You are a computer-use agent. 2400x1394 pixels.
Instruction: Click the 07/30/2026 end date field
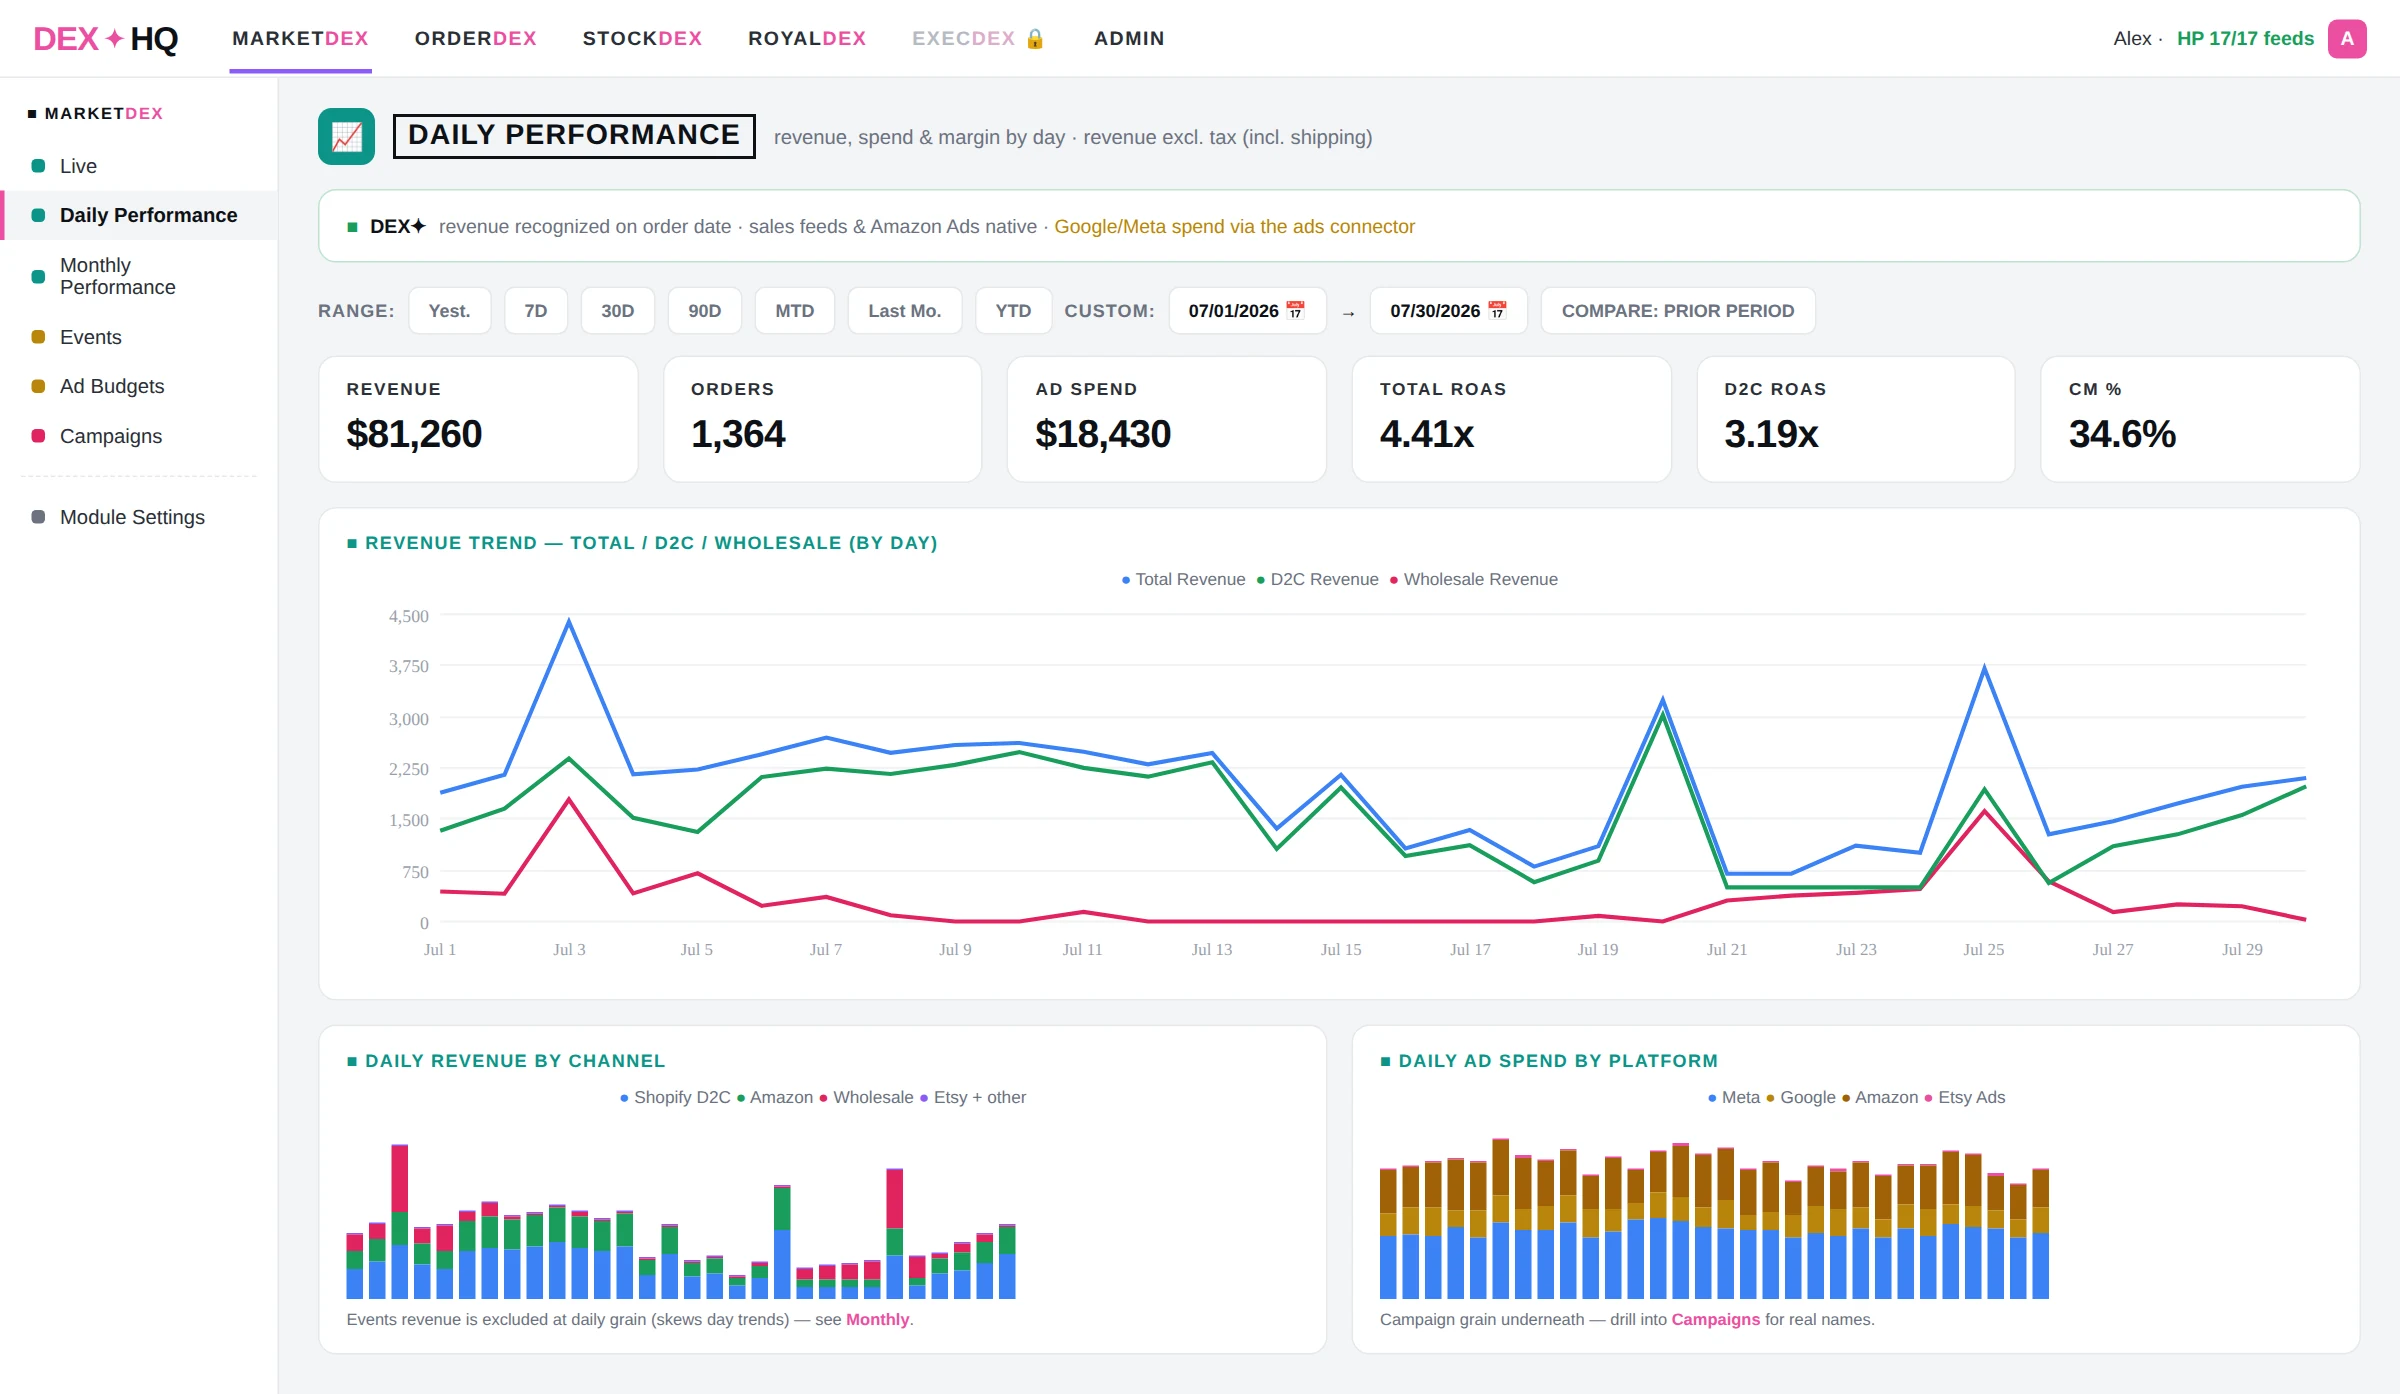1448,310
